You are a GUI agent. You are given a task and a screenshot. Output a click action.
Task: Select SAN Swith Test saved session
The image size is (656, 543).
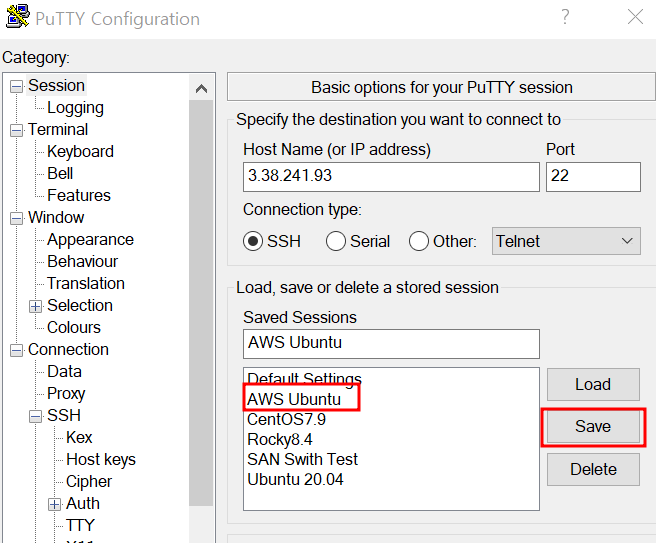[302, 459]
